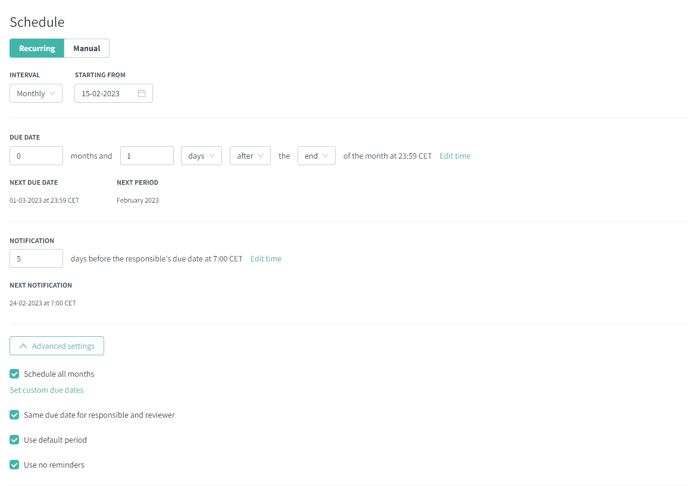688x486 pixels.
Task: Open the end of month dropdown
Action: tap(316, 156)
